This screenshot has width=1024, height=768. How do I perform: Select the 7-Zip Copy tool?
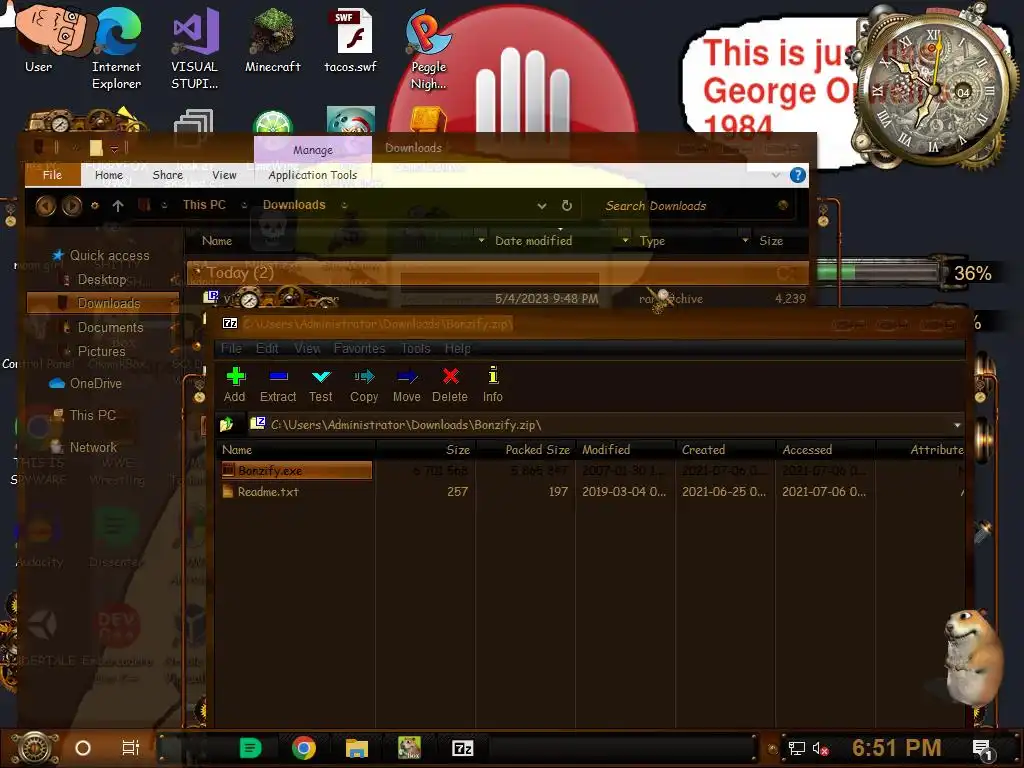click(364, 385)
